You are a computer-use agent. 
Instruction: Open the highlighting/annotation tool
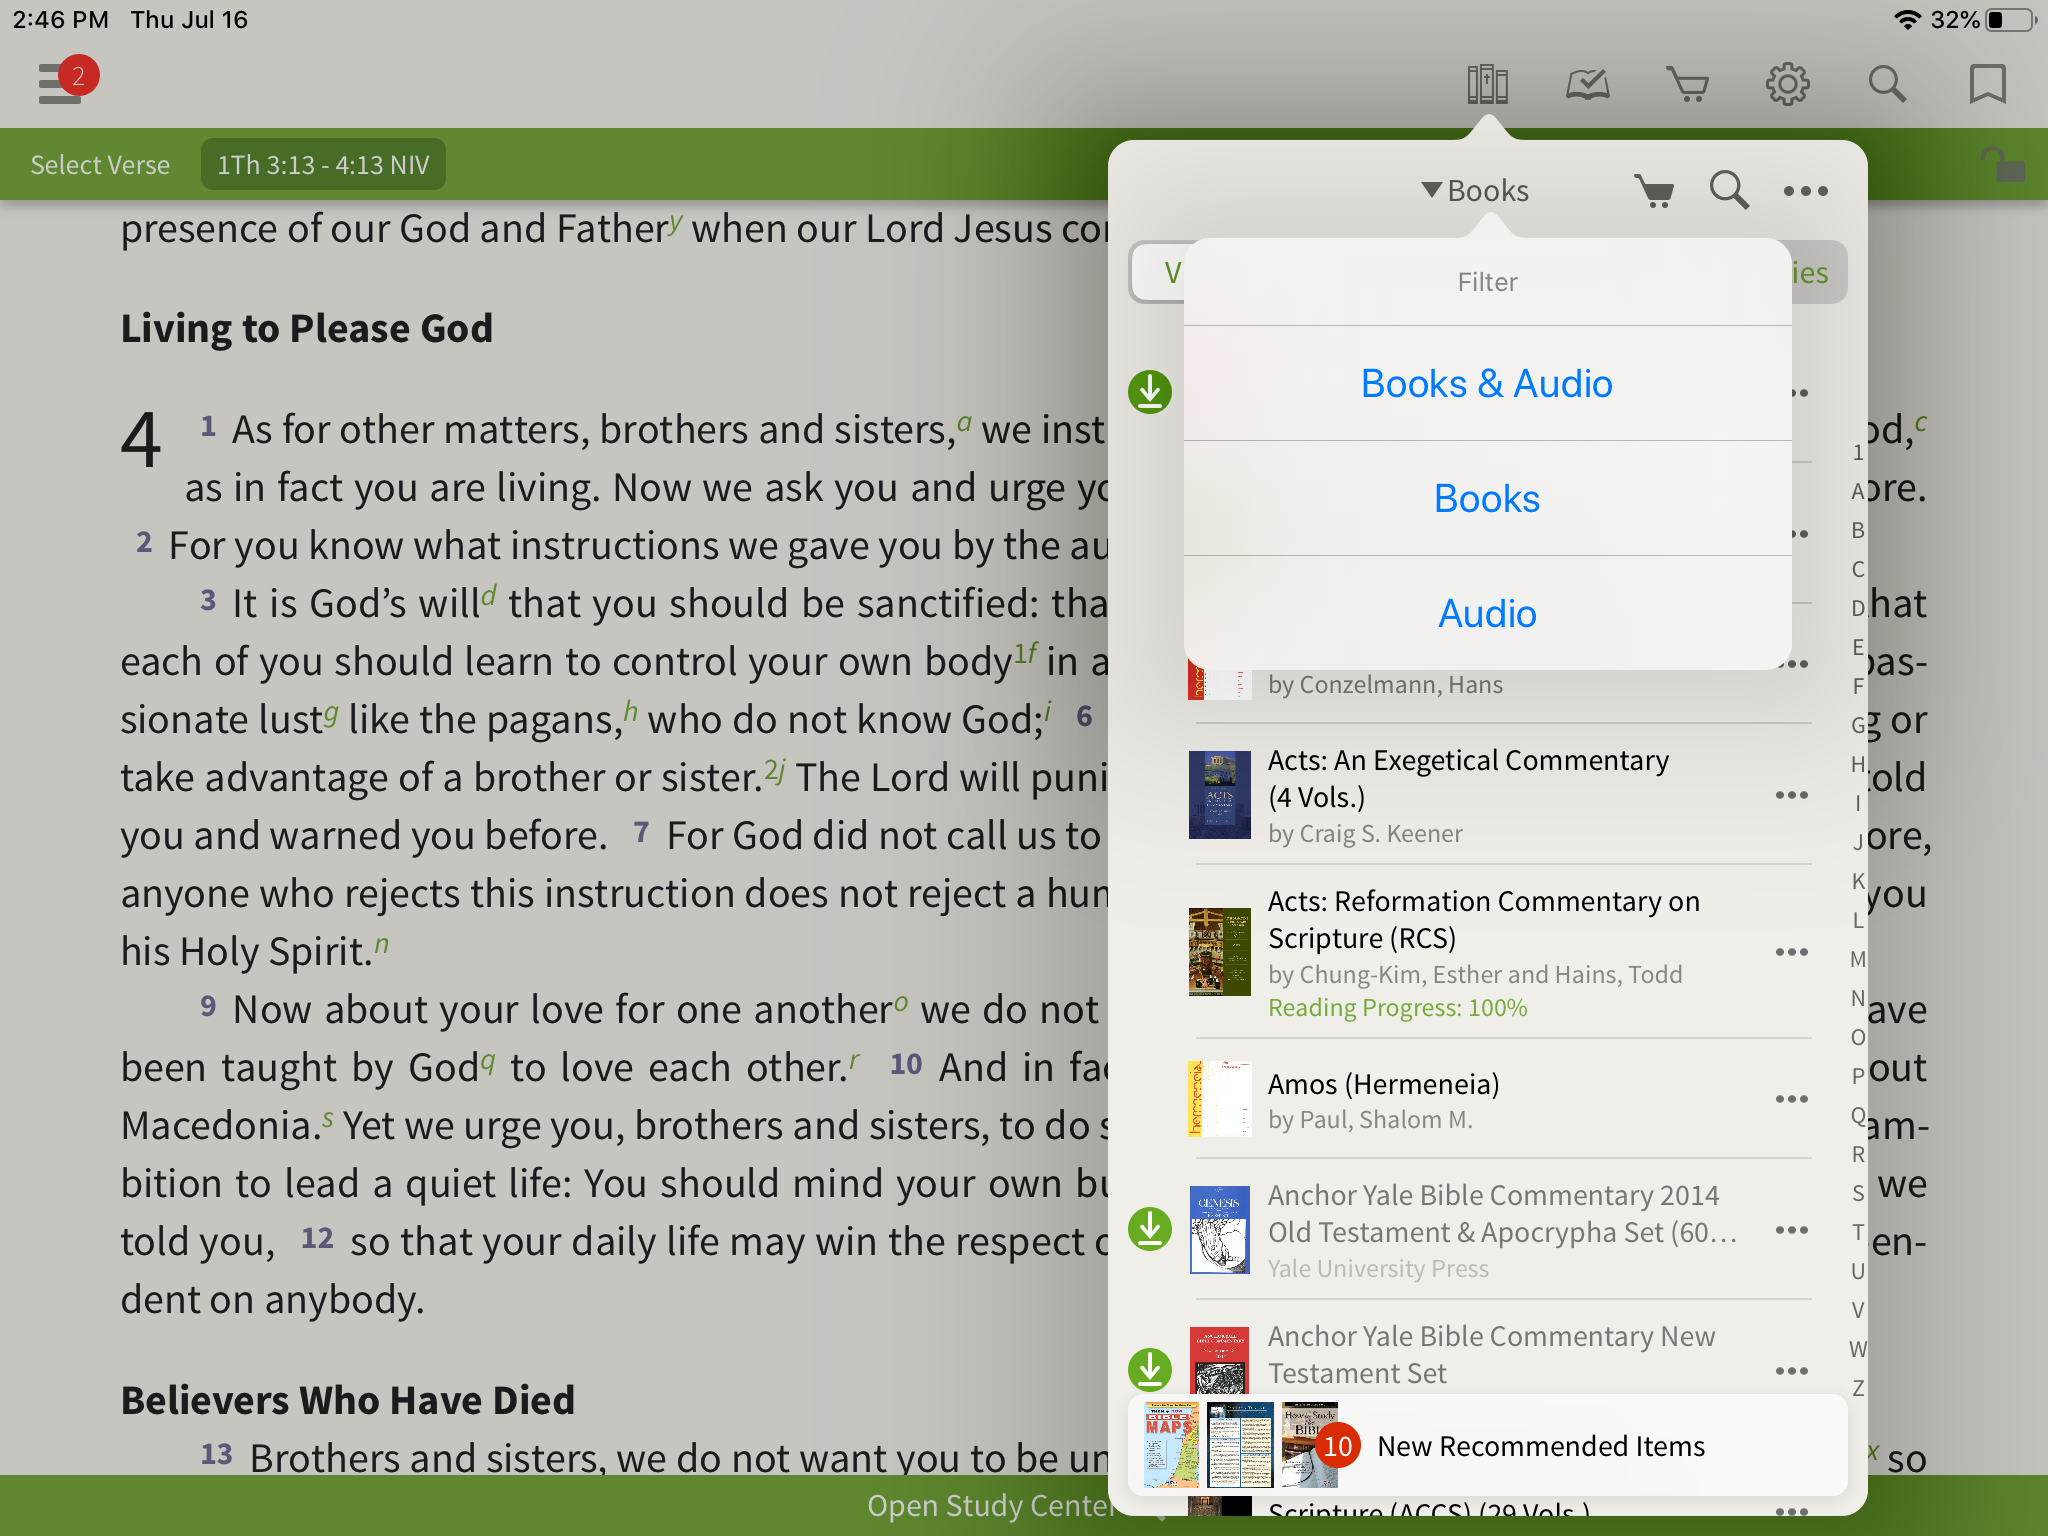(1587, 84)
